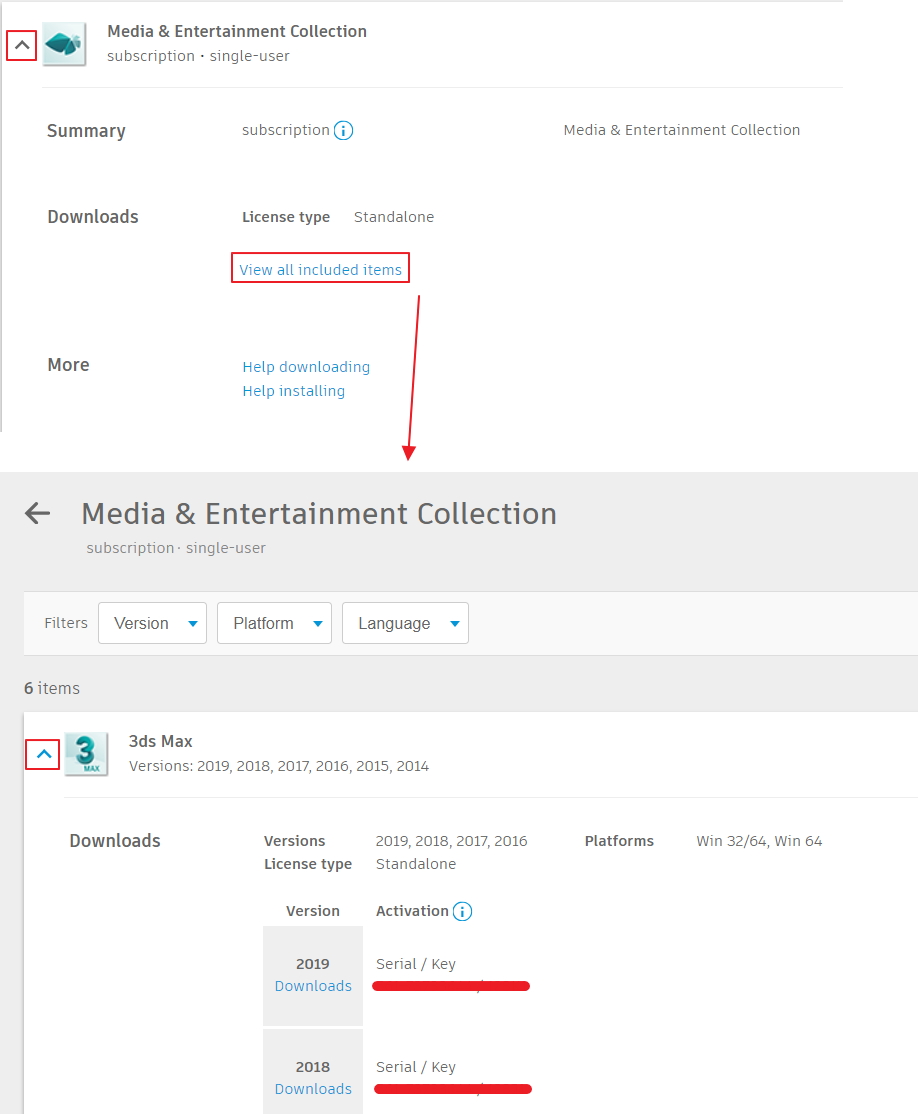Open the Help installing link
This screenshot has height=1114, width=918.
click(293, 391)
